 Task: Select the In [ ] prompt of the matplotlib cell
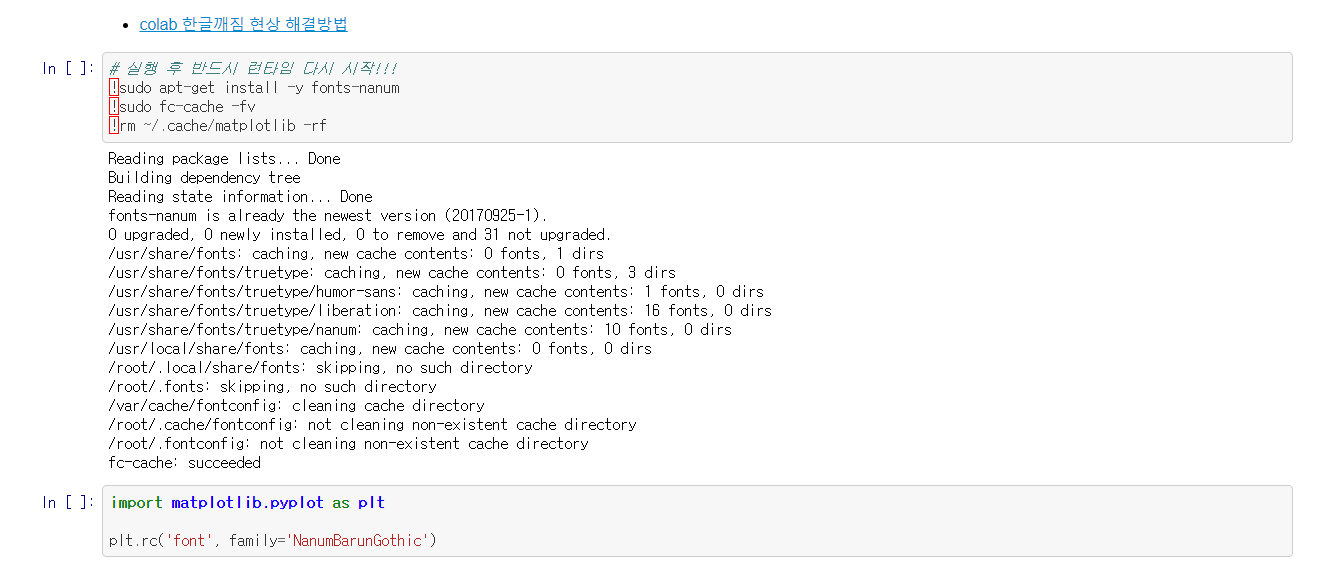click(68, 502)
